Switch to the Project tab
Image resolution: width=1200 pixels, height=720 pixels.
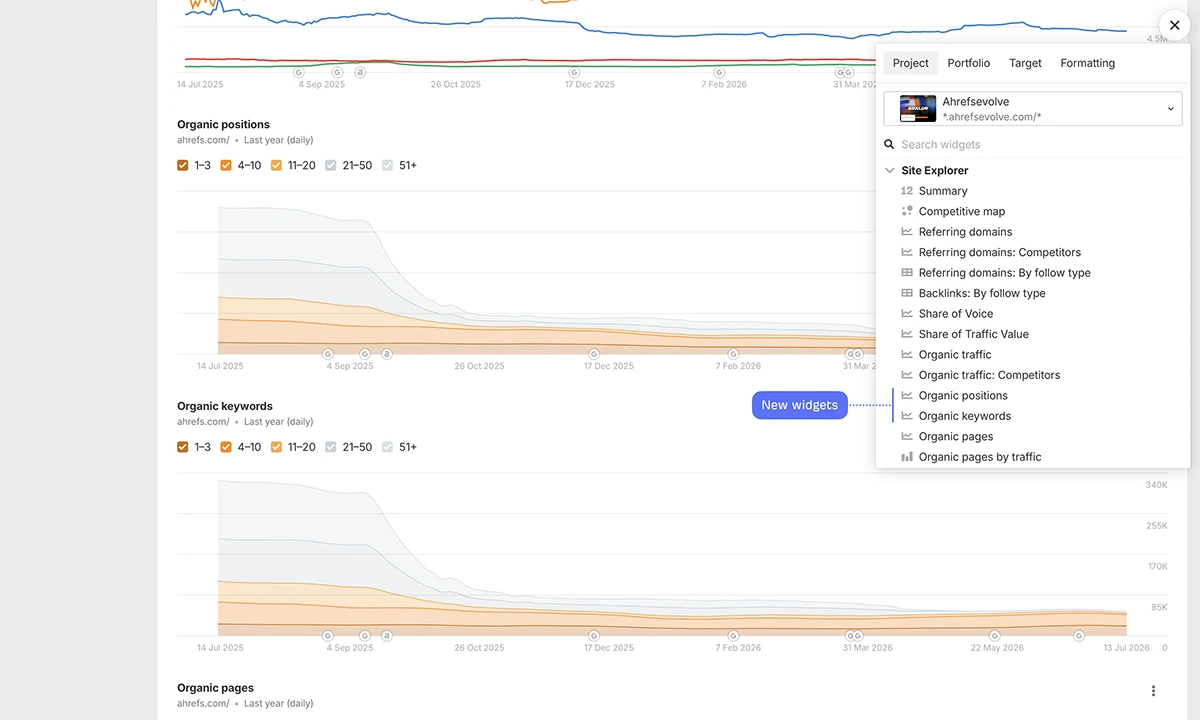(910, 63)
